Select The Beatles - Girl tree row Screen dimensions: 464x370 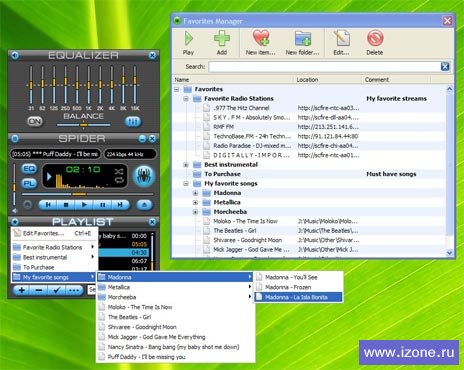[309, 231]
